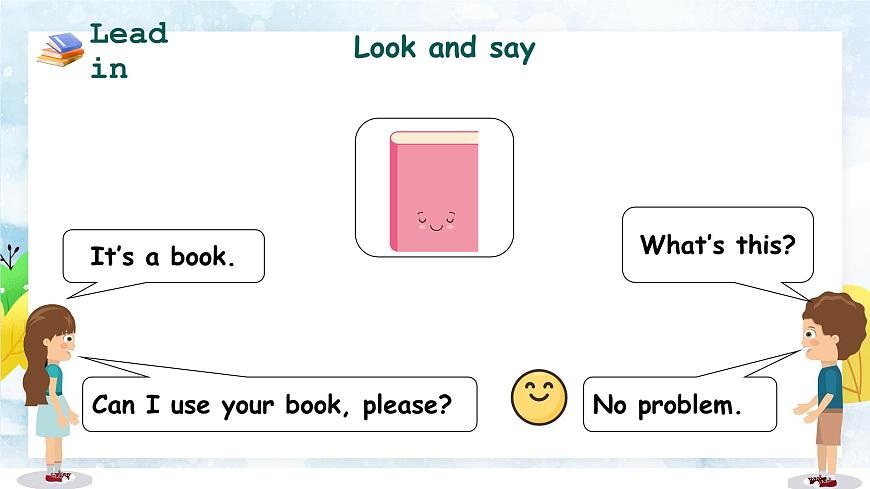The width and height of the screenshot is (870, 489).
Task: Click the girl's red shoes
Action: 59,476
